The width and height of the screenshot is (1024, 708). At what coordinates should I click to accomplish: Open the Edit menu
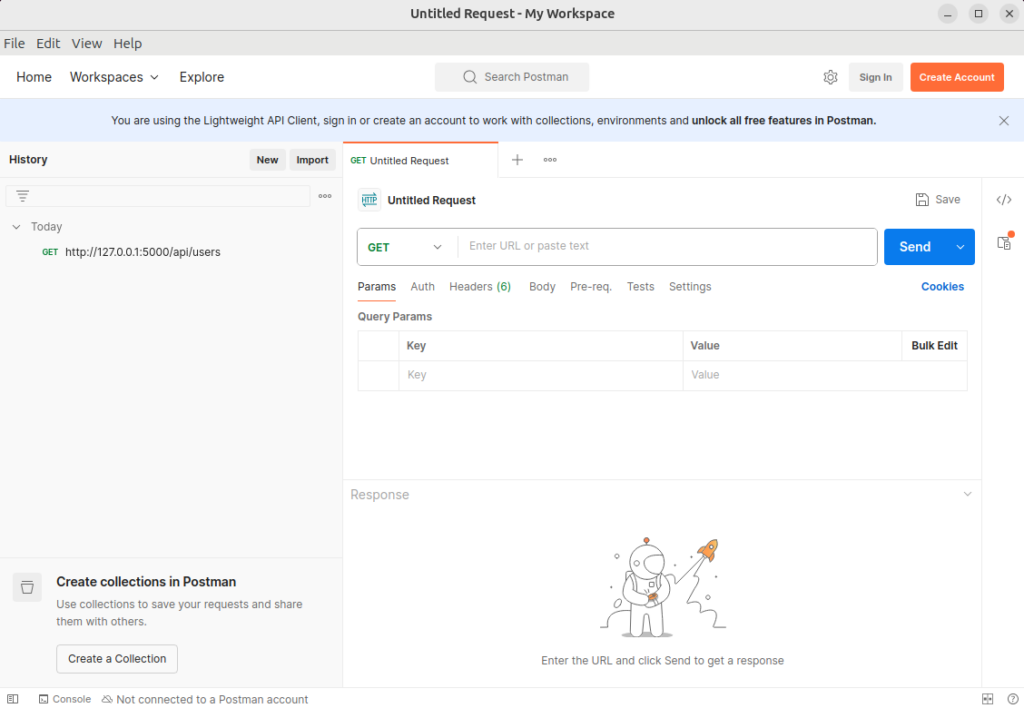click(48, 43)
